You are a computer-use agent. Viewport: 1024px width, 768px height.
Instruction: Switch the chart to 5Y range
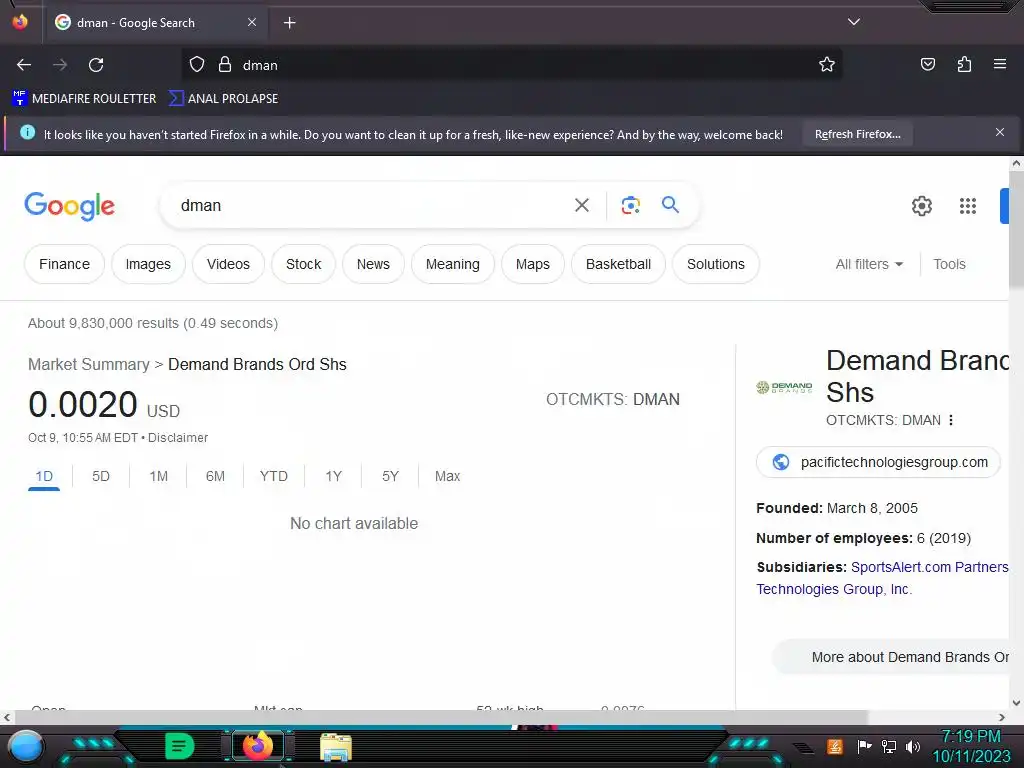390,476
